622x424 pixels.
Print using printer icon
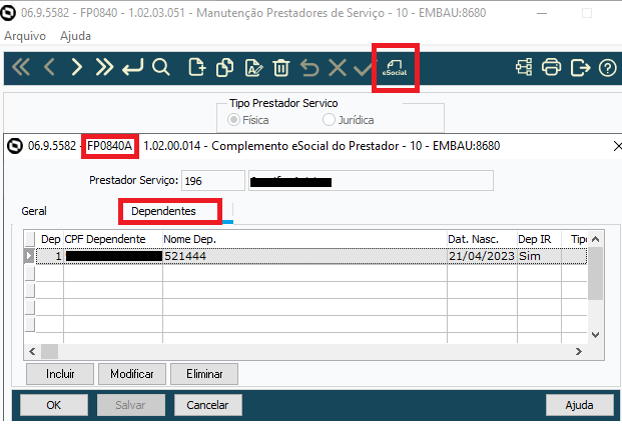[x=551, y=67]
